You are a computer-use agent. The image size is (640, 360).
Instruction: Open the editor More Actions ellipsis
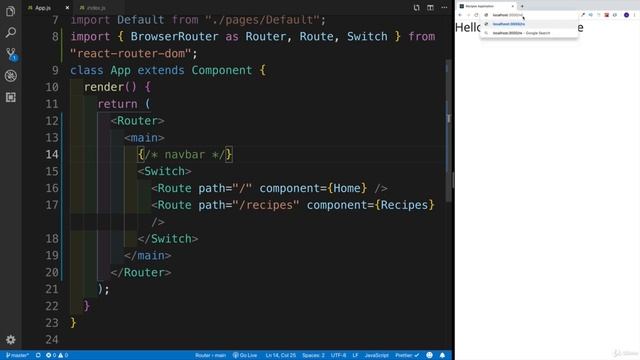coord(444,7)
